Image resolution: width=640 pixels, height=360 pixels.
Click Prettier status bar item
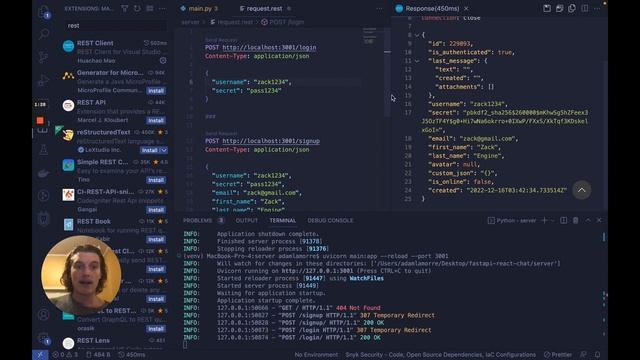click(558, 355)
